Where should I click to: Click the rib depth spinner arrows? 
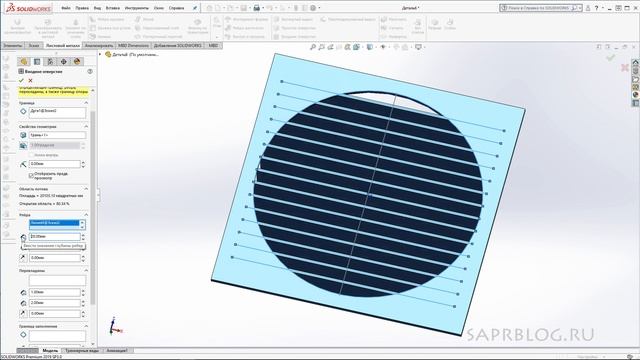pyautogui.click(x=83, y=237)
